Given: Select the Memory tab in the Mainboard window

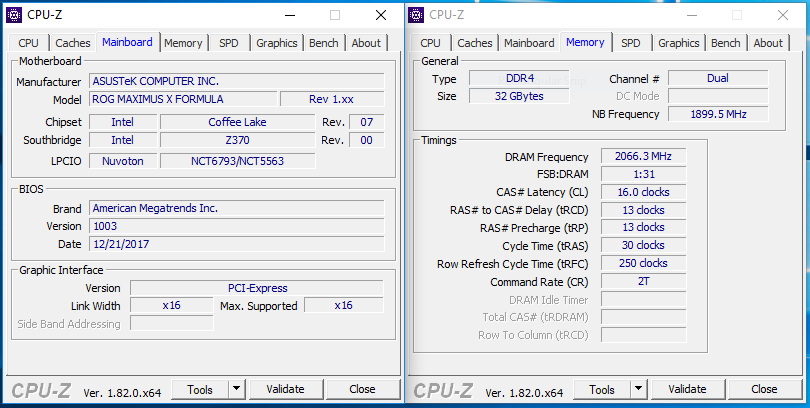Looking at the screenshot, I should [x=183, y=43].
